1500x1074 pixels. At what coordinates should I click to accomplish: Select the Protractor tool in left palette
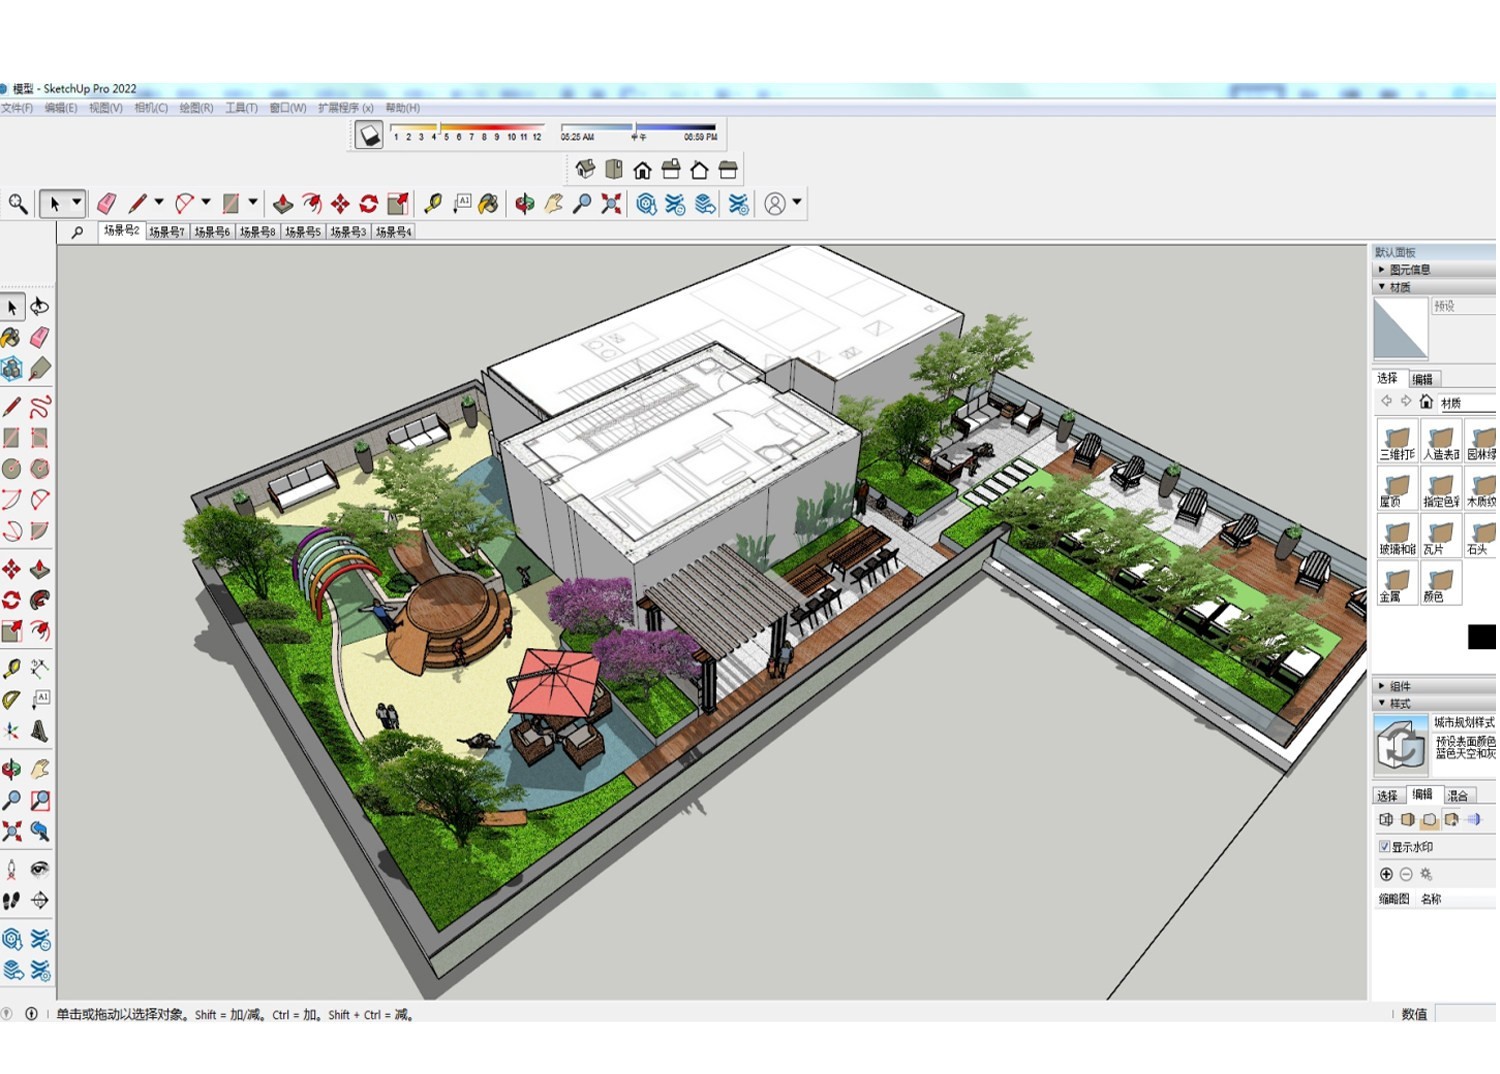(x=11, y=700)
